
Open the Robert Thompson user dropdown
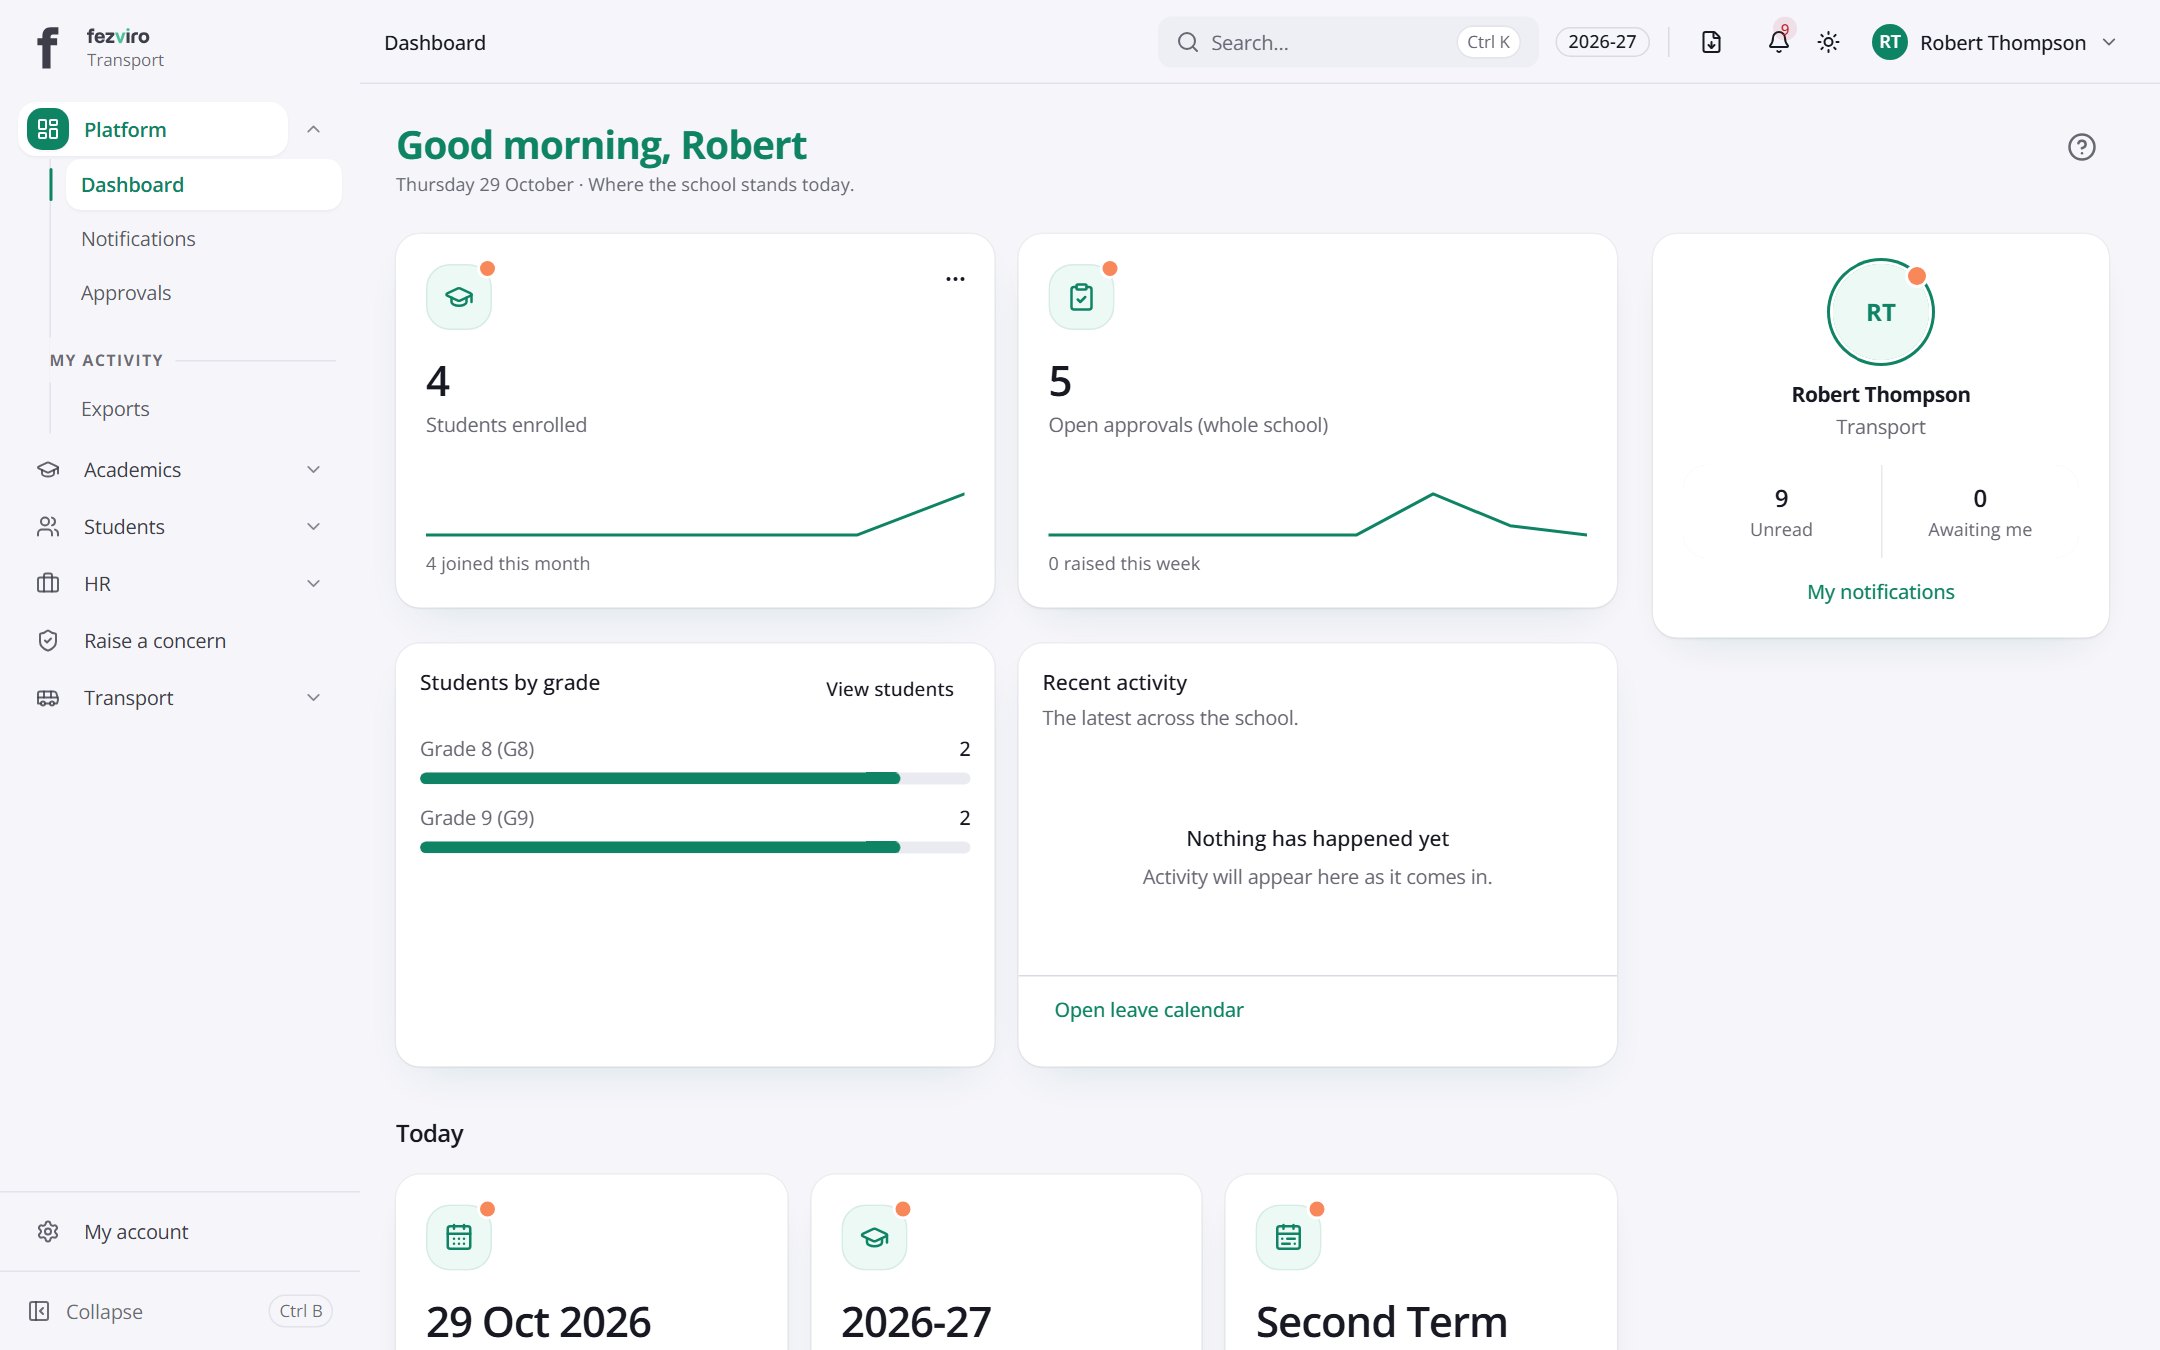click(1995, 42)
